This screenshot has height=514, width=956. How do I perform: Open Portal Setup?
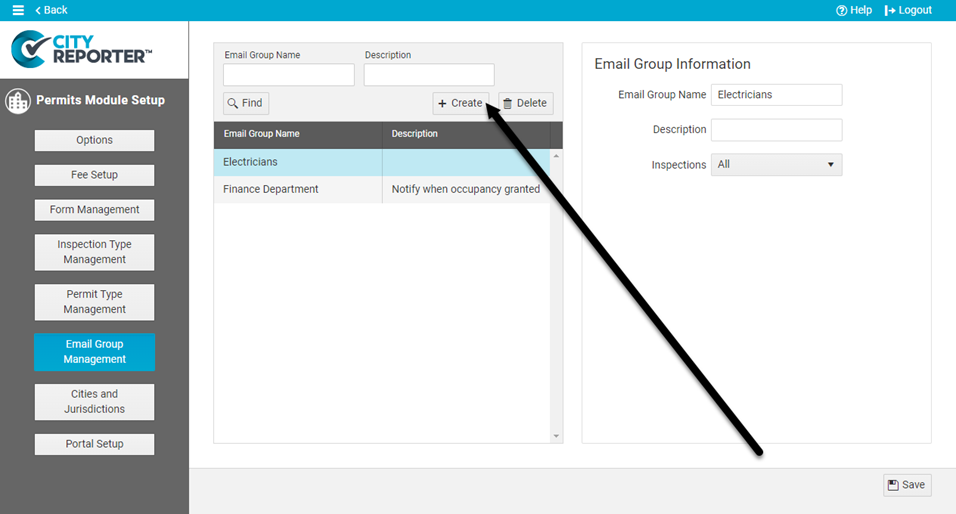point(95,444)
